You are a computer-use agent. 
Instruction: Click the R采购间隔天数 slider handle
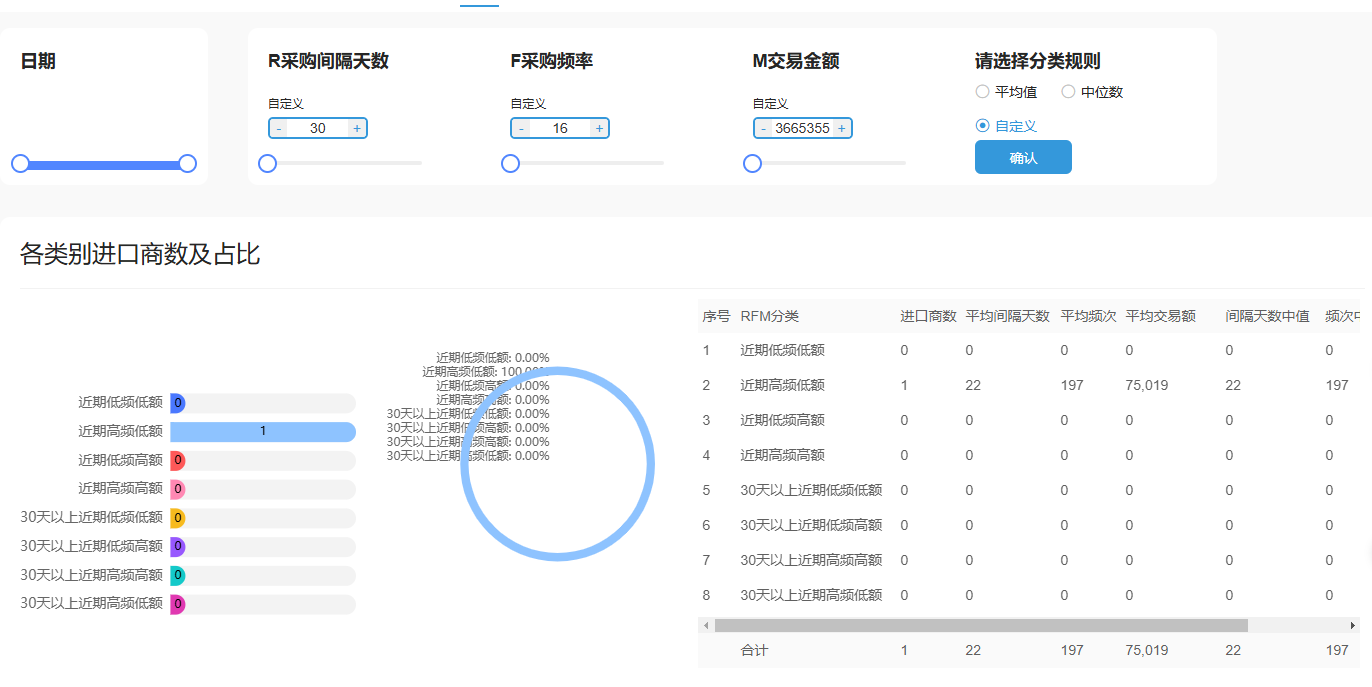pyautogui.click(x=267, y=164)
